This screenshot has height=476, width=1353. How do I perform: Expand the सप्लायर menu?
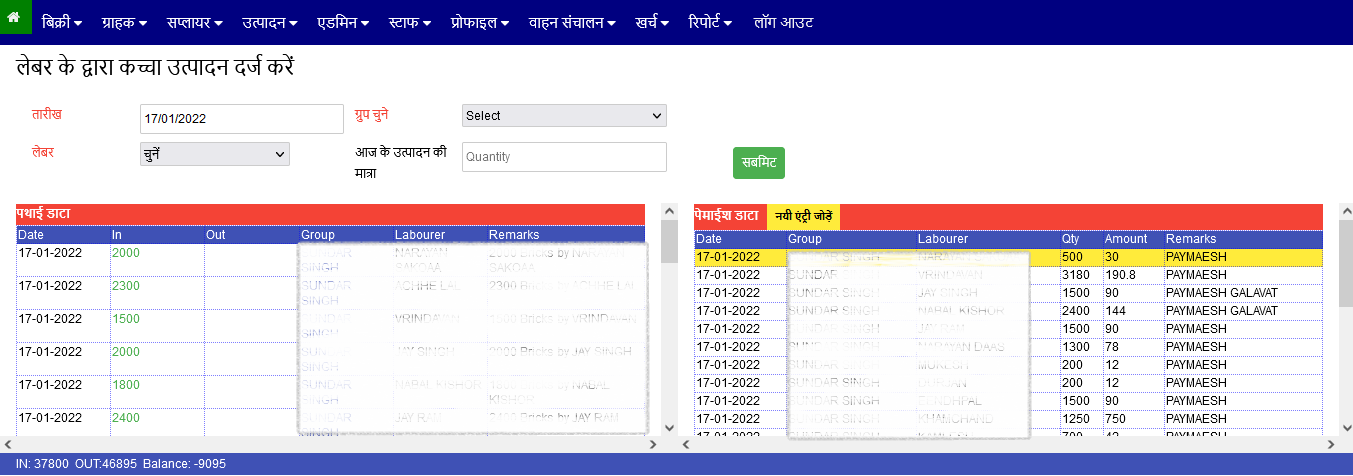pyautogui.click(x=194, y=22)
